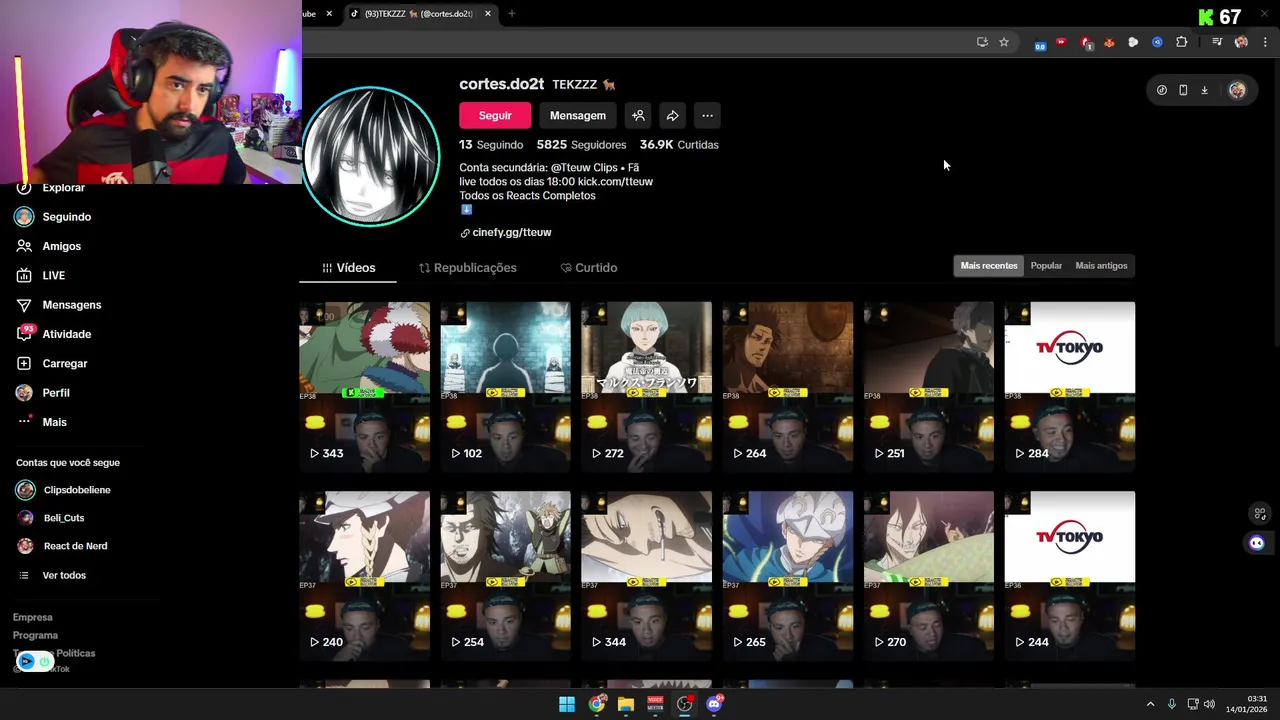Click the floating grid icon above Discord
Image resolution: width=1280 pixels, height=720 pixels.
pyautogui.click(x=1260, y=513)
